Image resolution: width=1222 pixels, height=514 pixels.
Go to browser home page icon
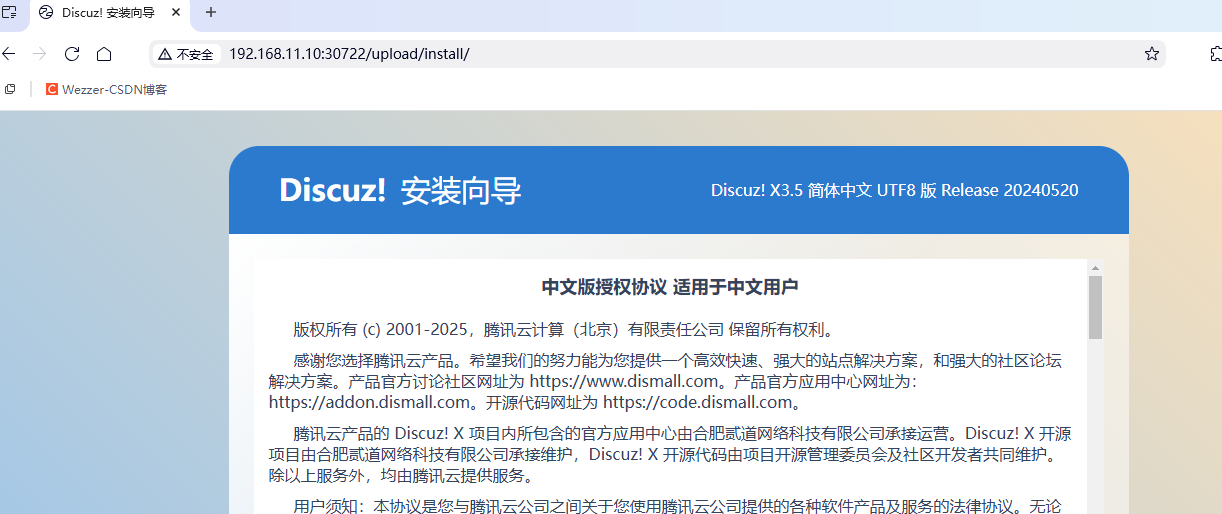104,54
